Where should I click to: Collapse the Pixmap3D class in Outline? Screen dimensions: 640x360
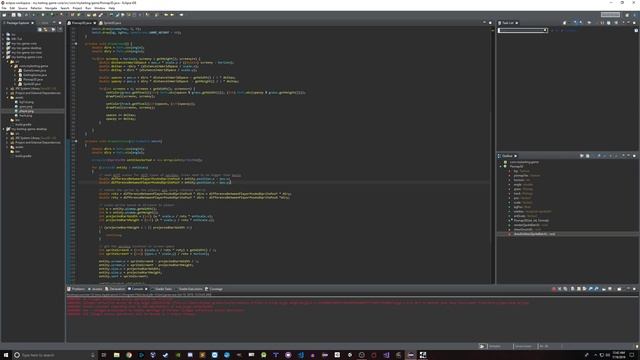pos(501,167)
